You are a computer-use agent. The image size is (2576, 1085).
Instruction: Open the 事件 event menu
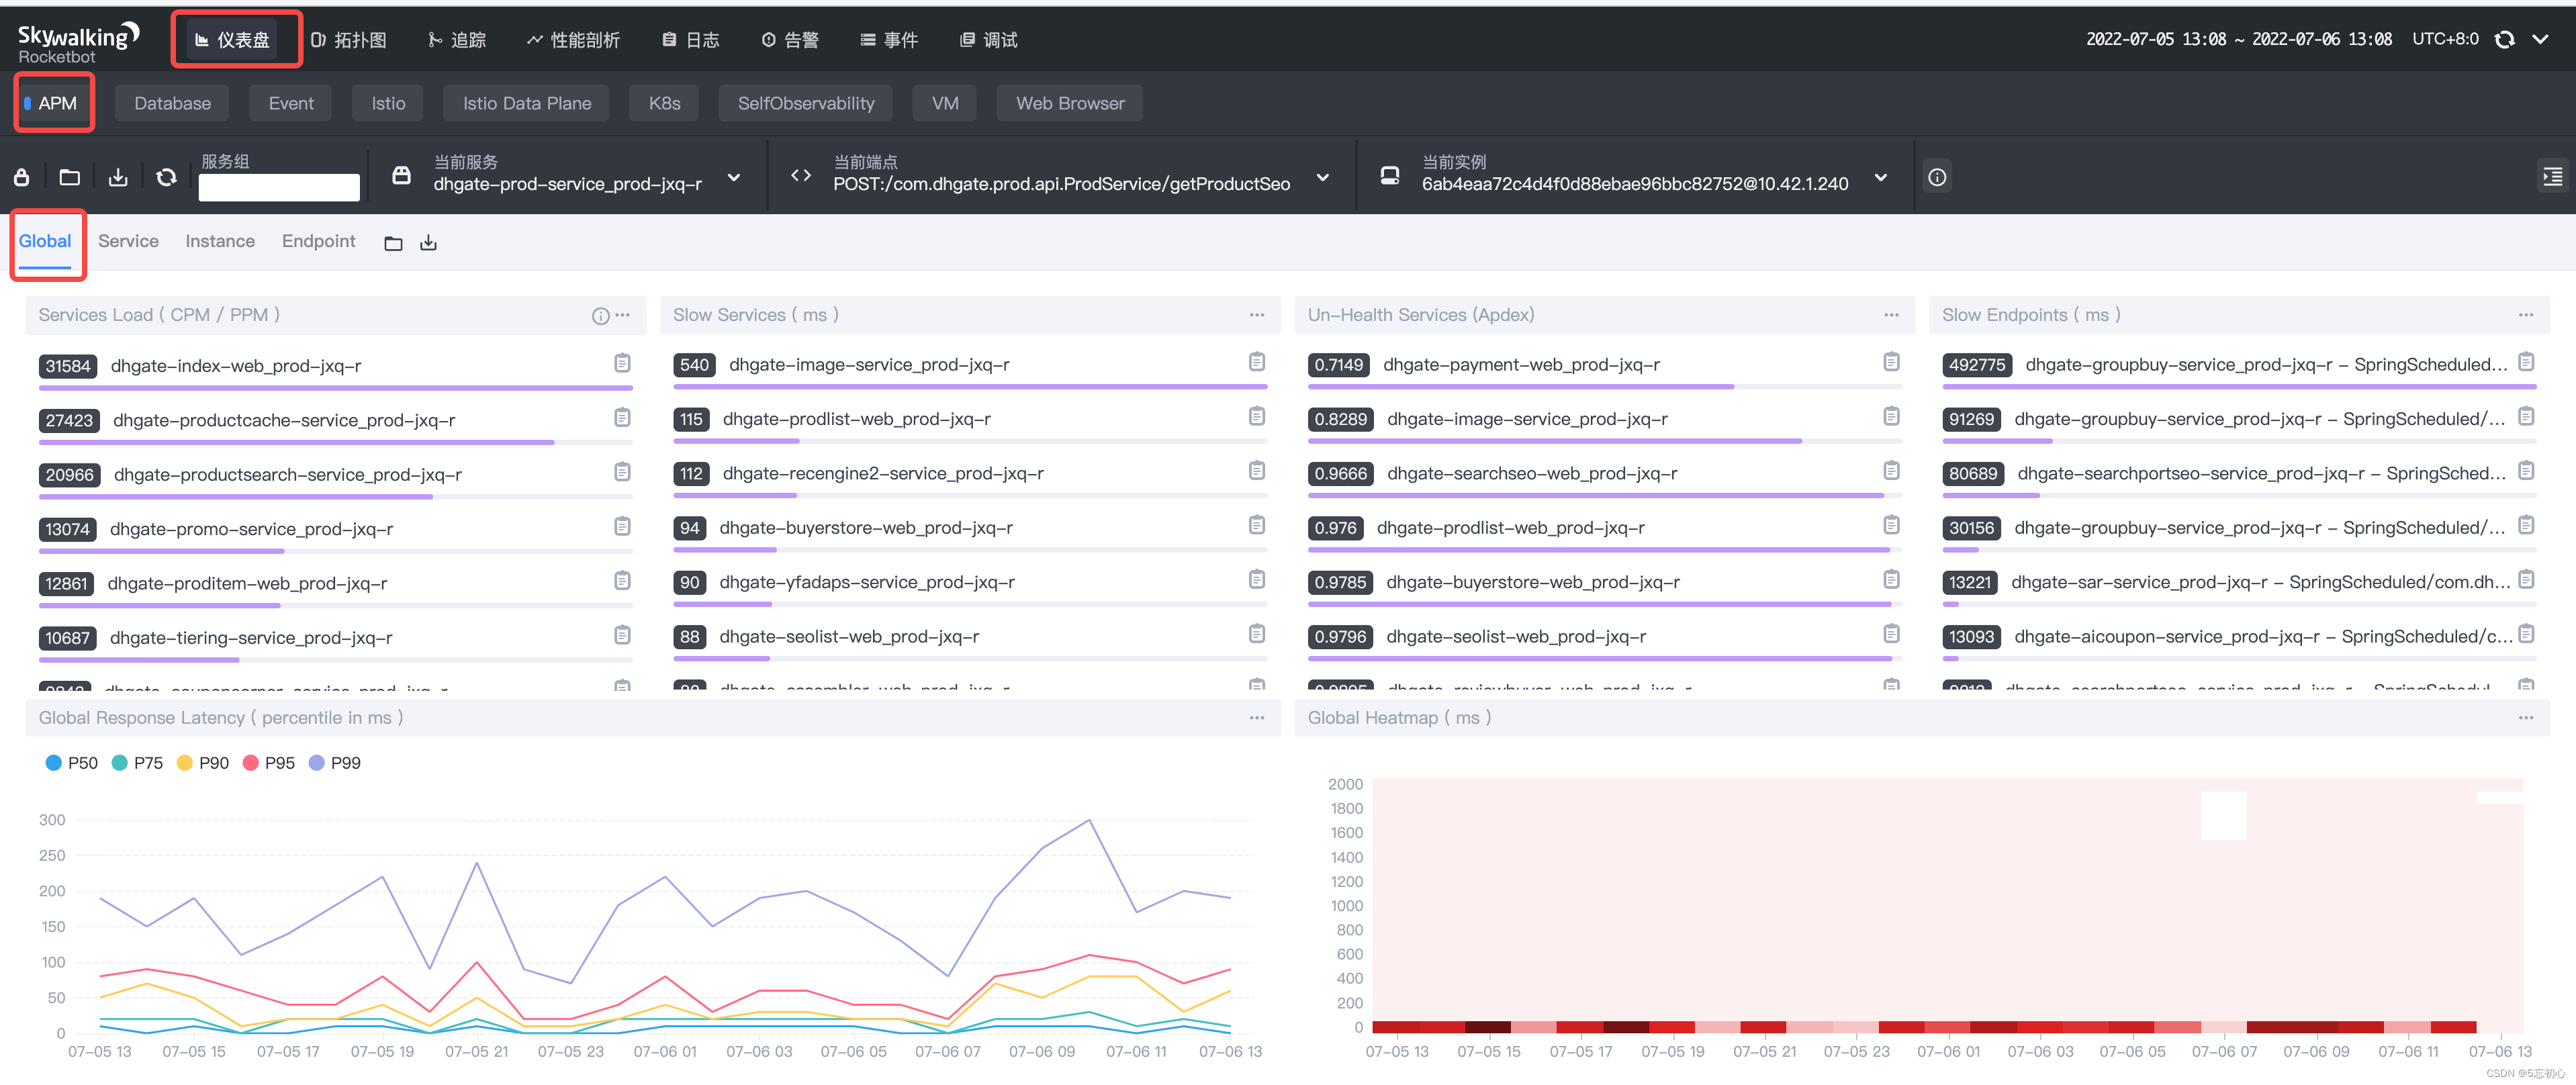pos(889,40)
